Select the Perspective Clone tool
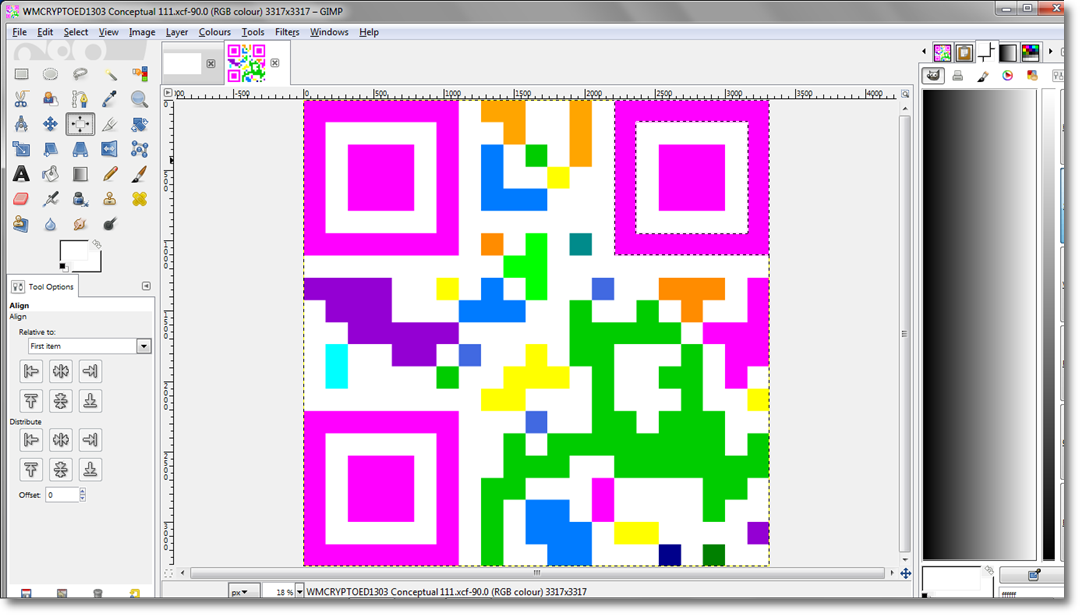The image size is (1080, 615). tap(21, 224)
